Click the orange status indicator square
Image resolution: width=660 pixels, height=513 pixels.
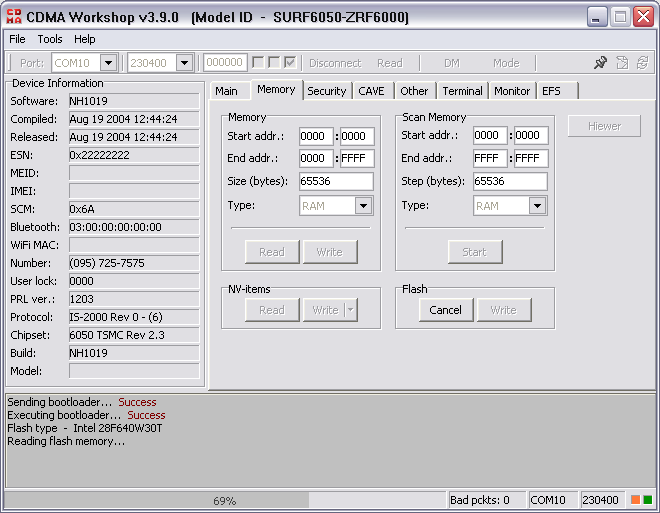click(636, 500)
